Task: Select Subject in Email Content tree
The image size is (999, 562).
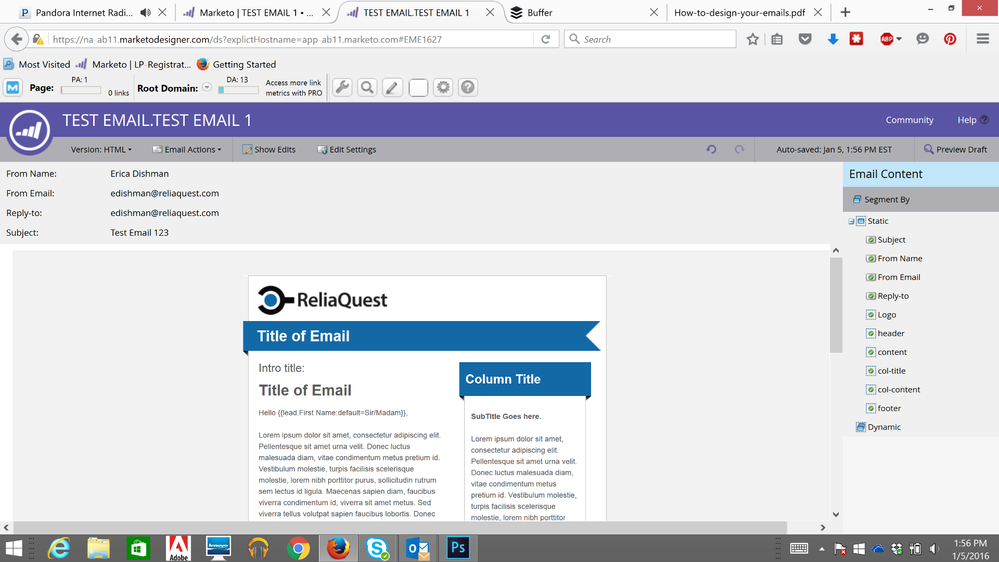Action: coord(891,240)
